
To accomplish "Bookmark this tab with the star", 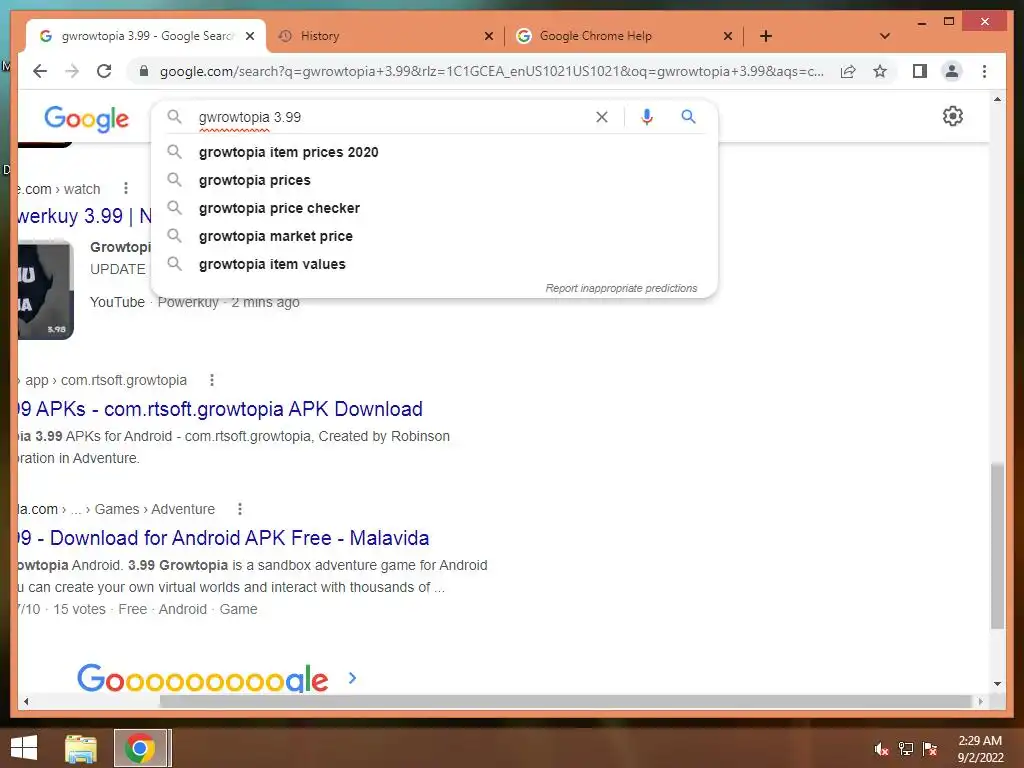I will tap(880, 71).
